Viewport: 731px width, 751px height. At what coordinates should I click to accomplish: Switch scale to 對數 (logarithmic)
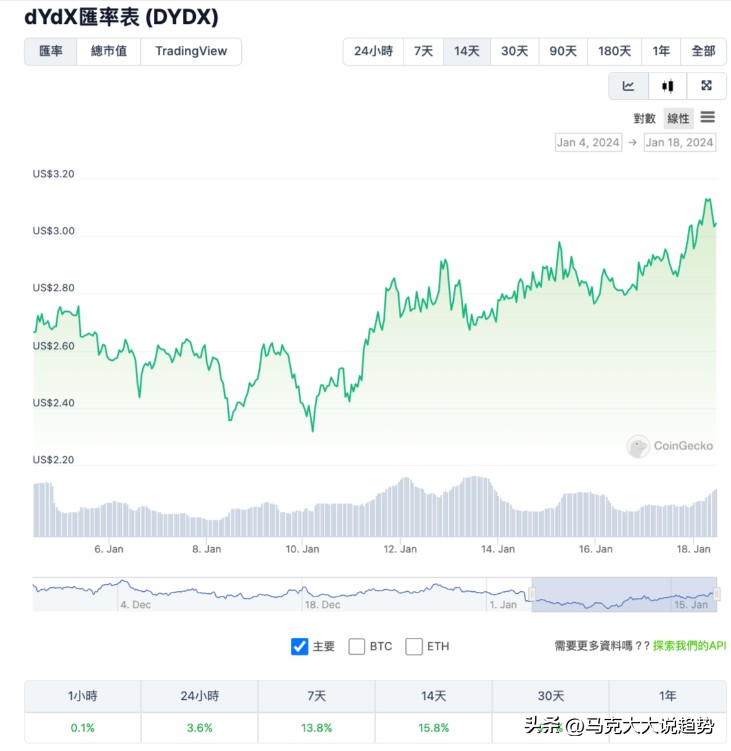[x=644, y=118]
